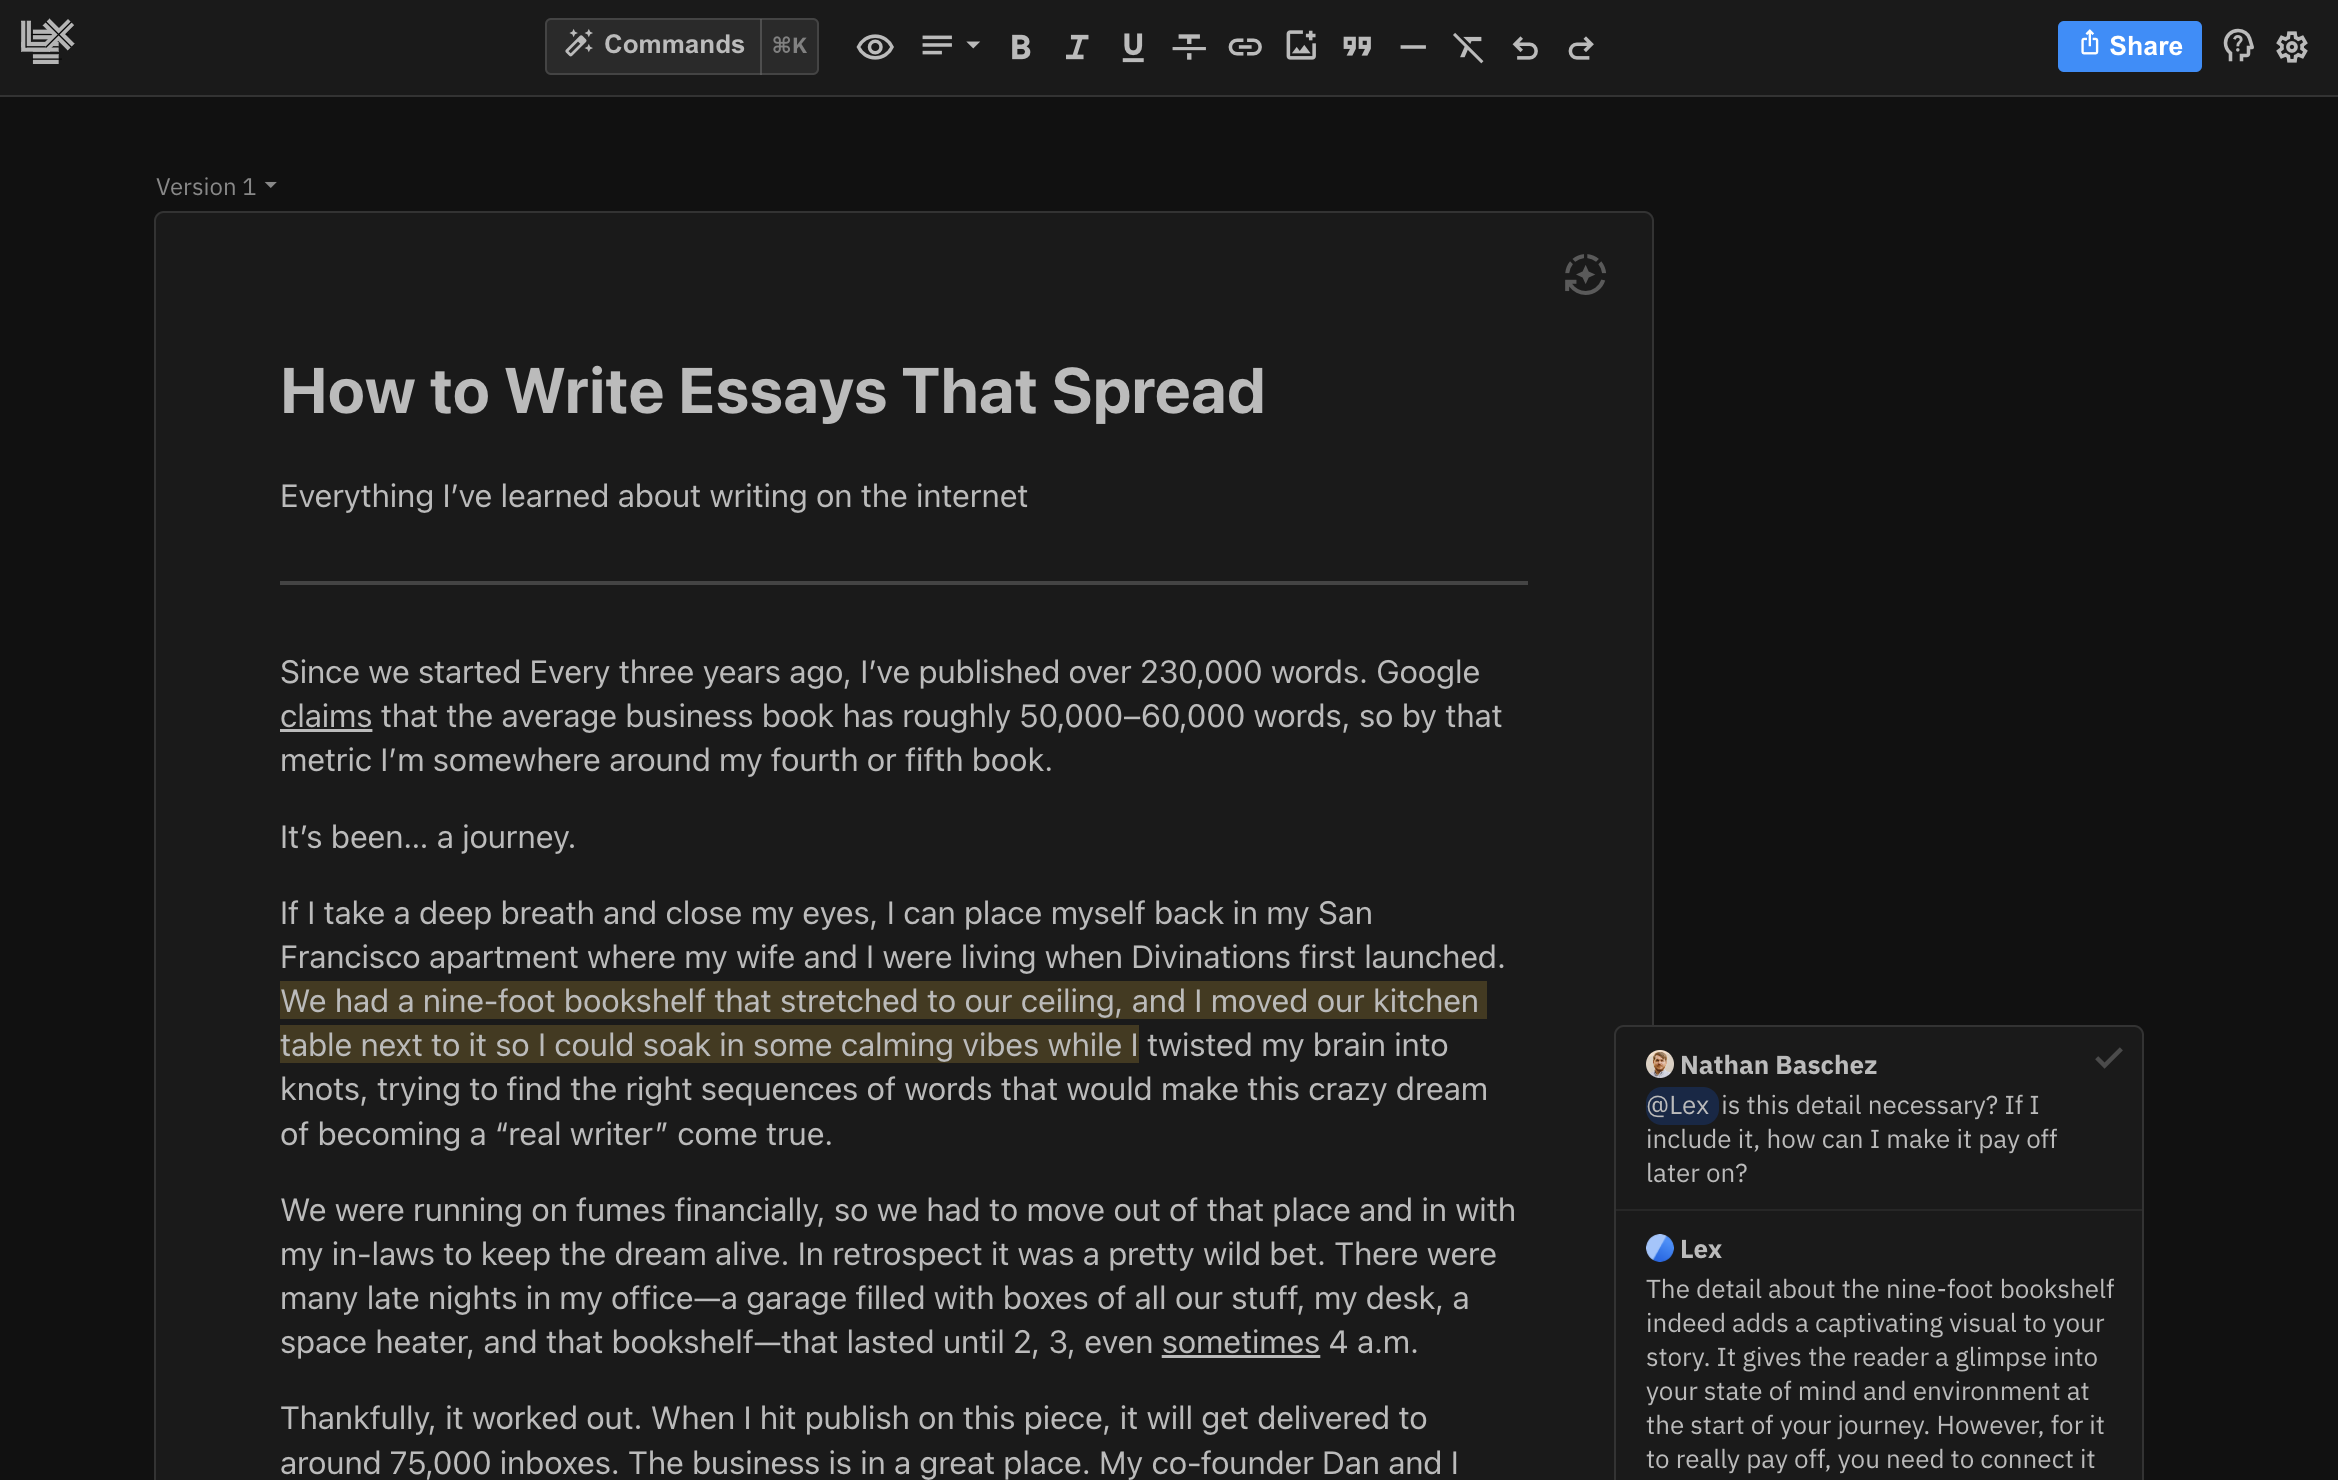Image resolution: width=2338 pixels, height=1480 pixels.
Task: Click the AI sparkle icon in document
Action: coord(1584,275)
